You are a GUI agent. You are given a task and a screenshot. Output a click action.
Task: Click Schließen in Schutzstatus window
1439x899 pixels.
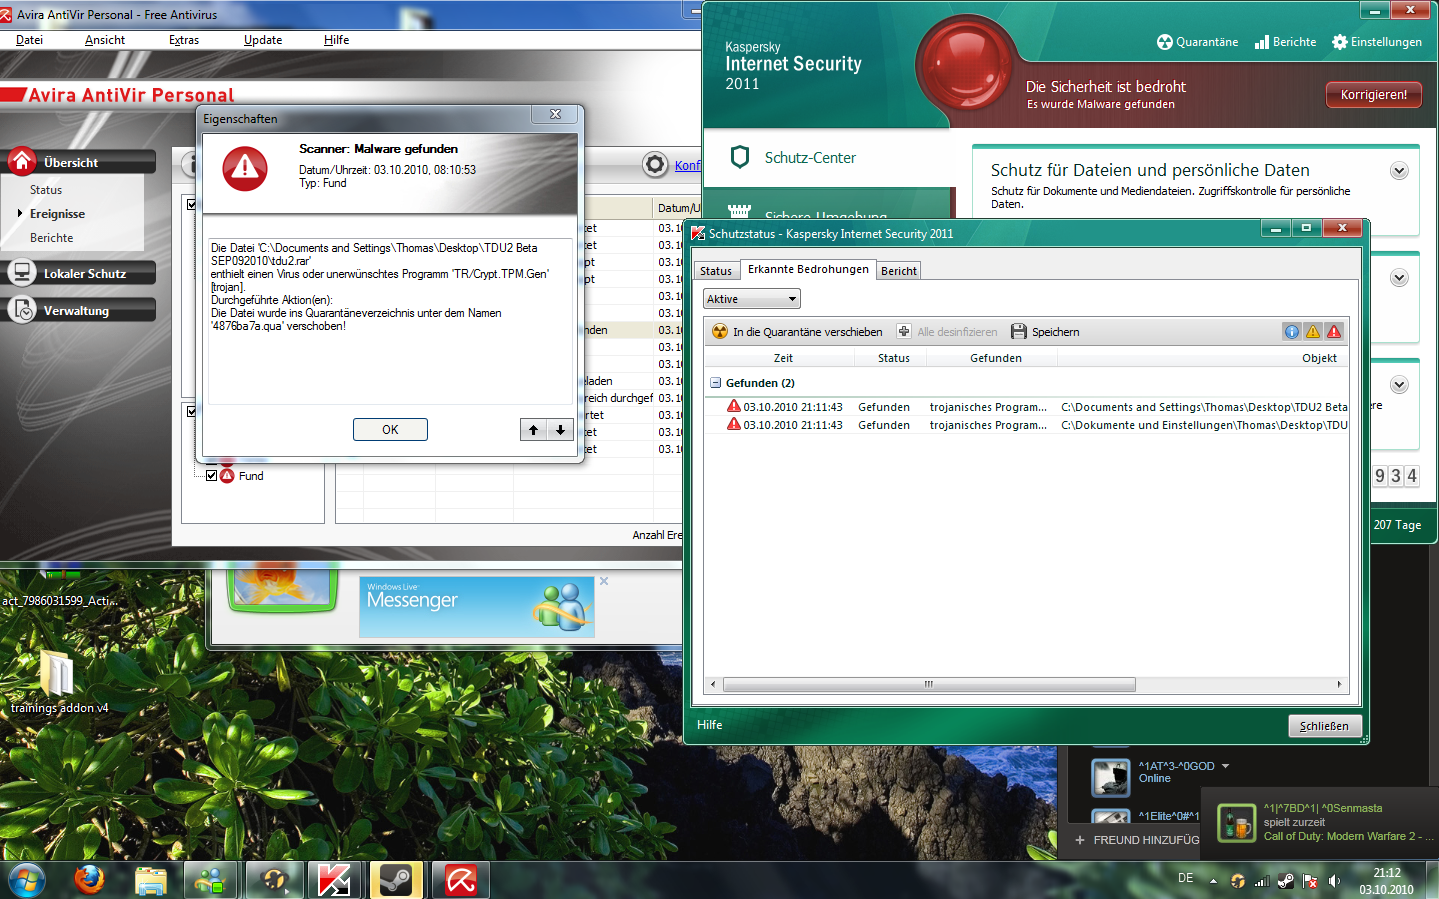tap(1324, 726)
